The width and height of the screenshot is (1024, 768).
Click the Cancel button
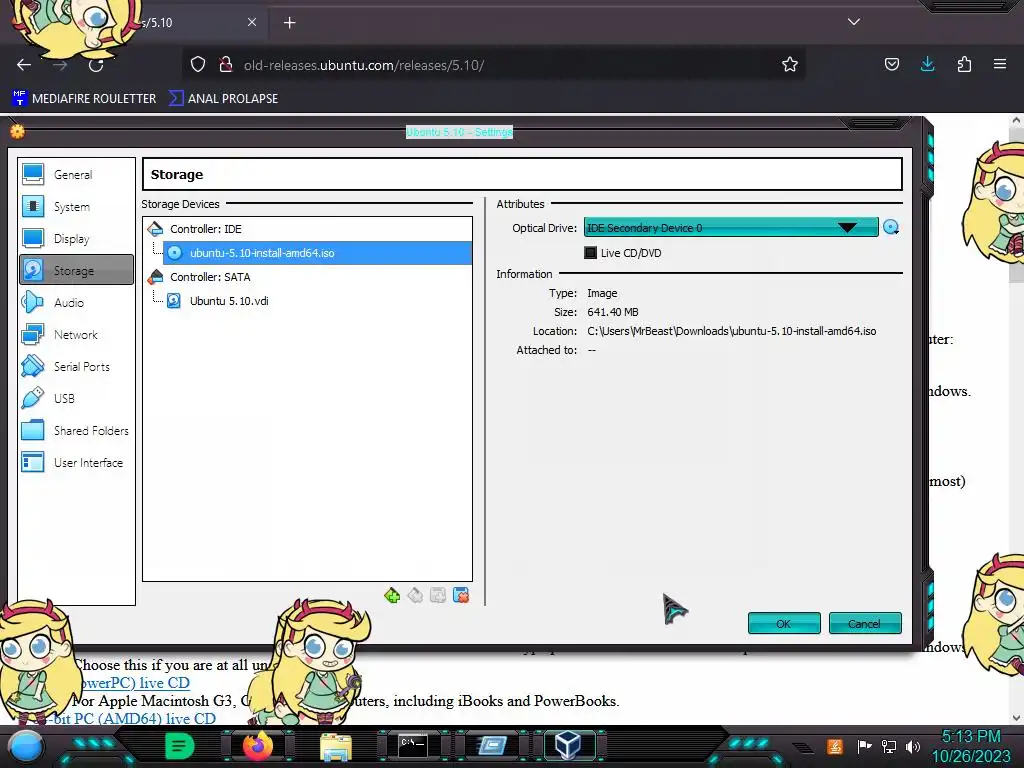865,623
